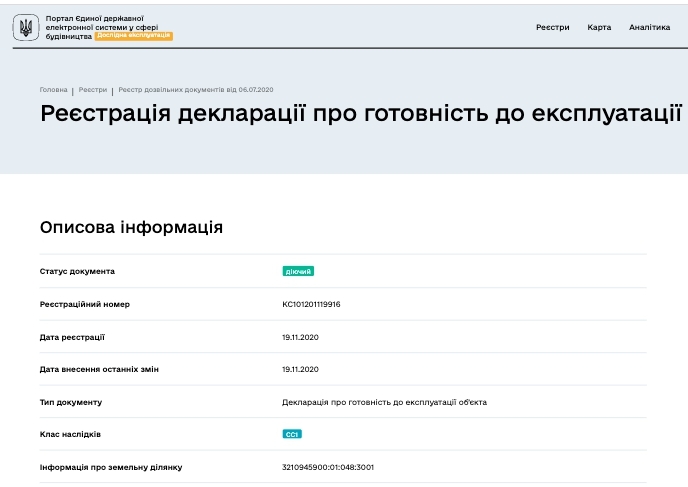This screenshot has width=688, height=487.
Task: Click the 'Клас наслідків' label
Action: coord(70,434)
